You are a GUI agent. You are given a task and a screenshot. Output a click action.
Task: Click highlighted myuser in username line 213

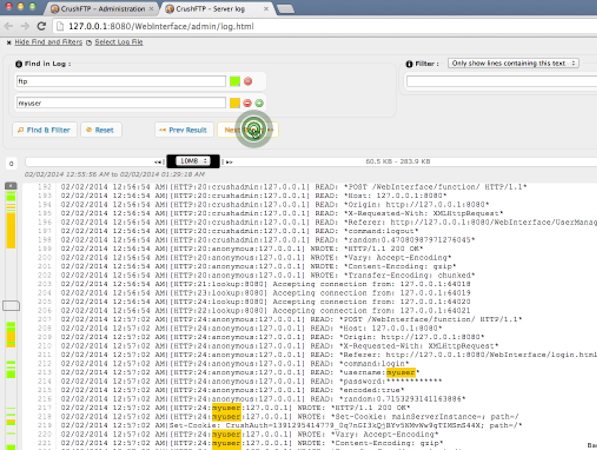pos(401,372)
